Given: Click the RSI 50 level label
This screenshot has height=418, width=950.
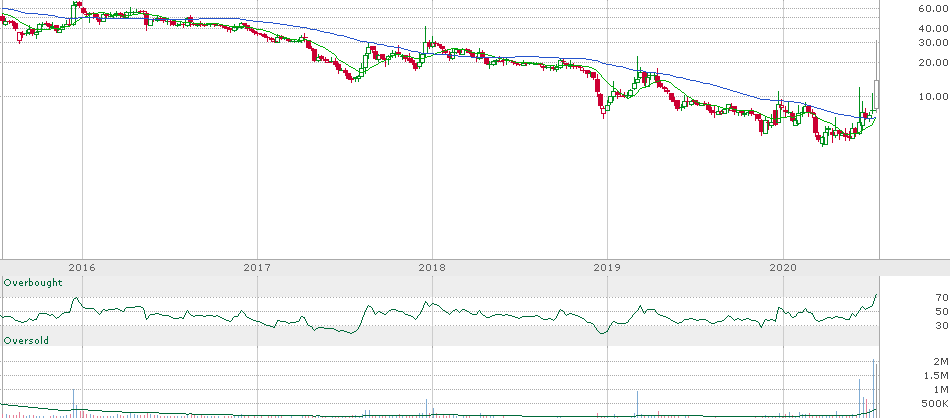Looking at the screenshot, I should tap(942, 311).
